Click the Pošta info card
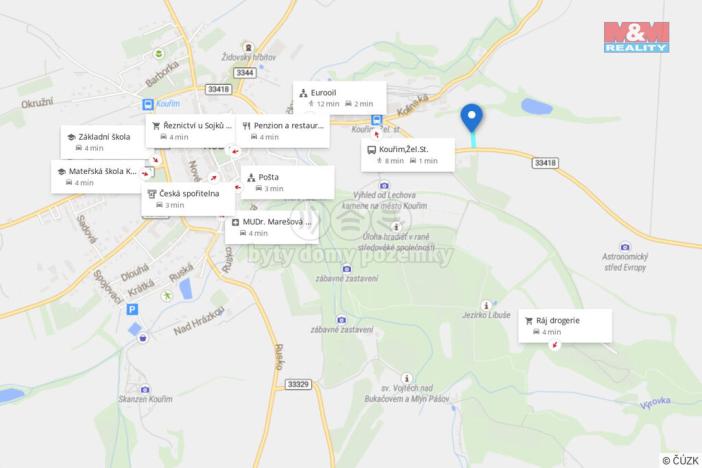 (x=287, y=182)
